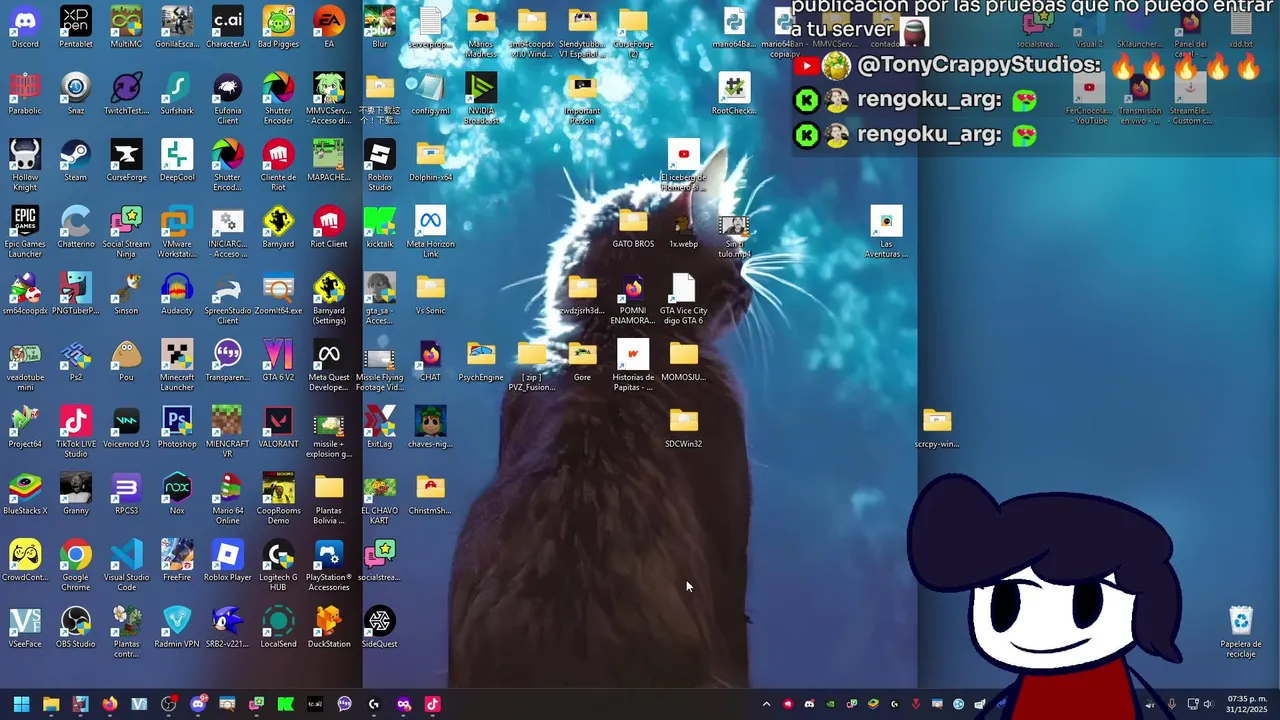Image resolution: width=1280 pixels, height=720 pixels.
Task: Switch to Firefox in the taskbar
Action: tap(110, 704)
